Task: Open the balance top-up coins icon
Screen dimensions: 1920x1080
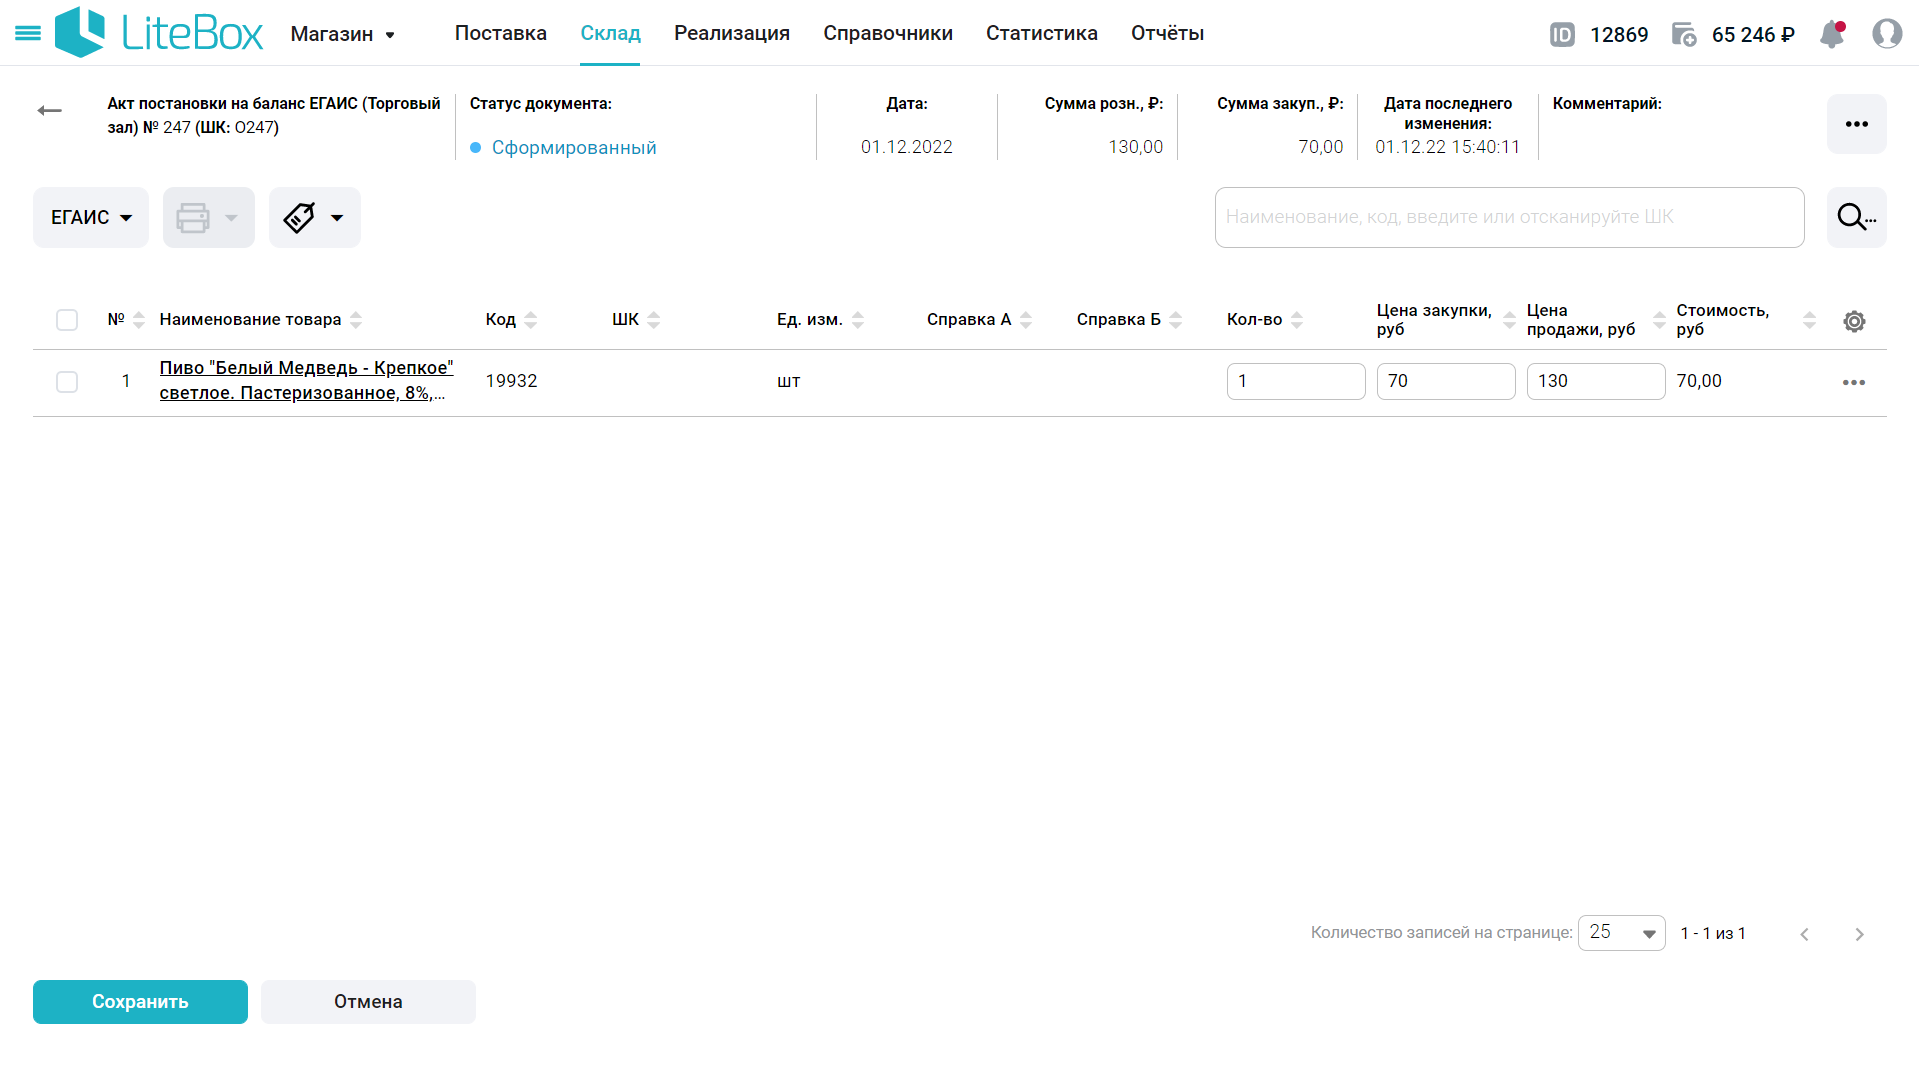Action: (x=1684, y=35)
